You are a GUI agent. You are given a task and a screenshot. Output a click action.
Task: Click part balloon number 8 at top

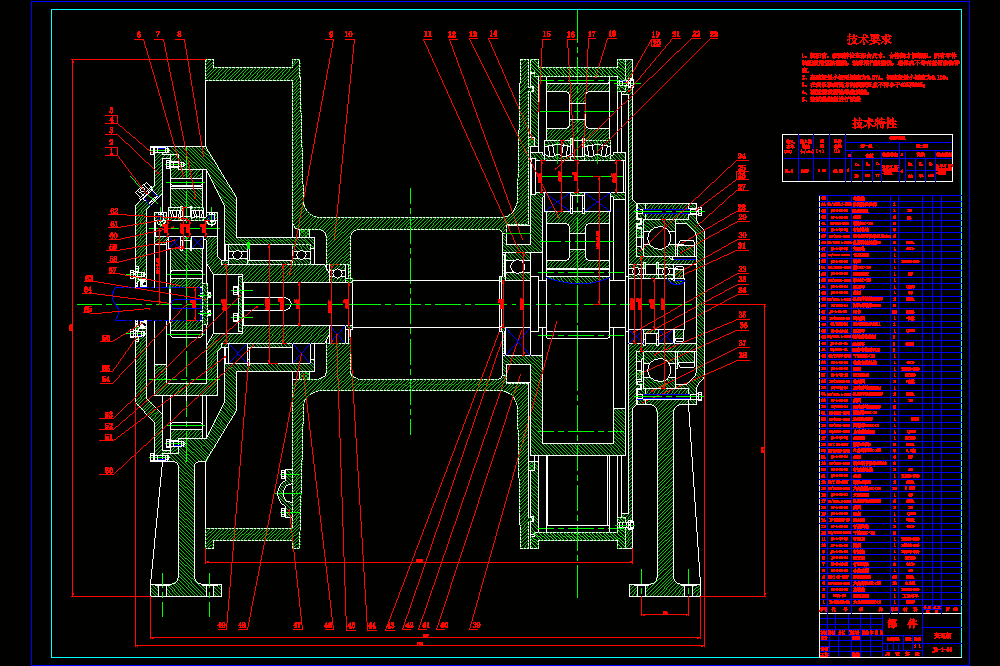[179, 34]
